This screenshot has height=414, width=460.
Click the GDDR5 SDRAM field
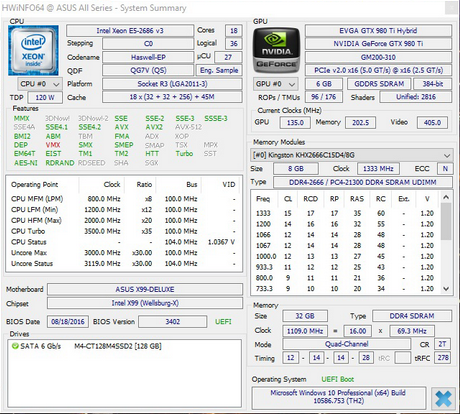click(379, 84)
